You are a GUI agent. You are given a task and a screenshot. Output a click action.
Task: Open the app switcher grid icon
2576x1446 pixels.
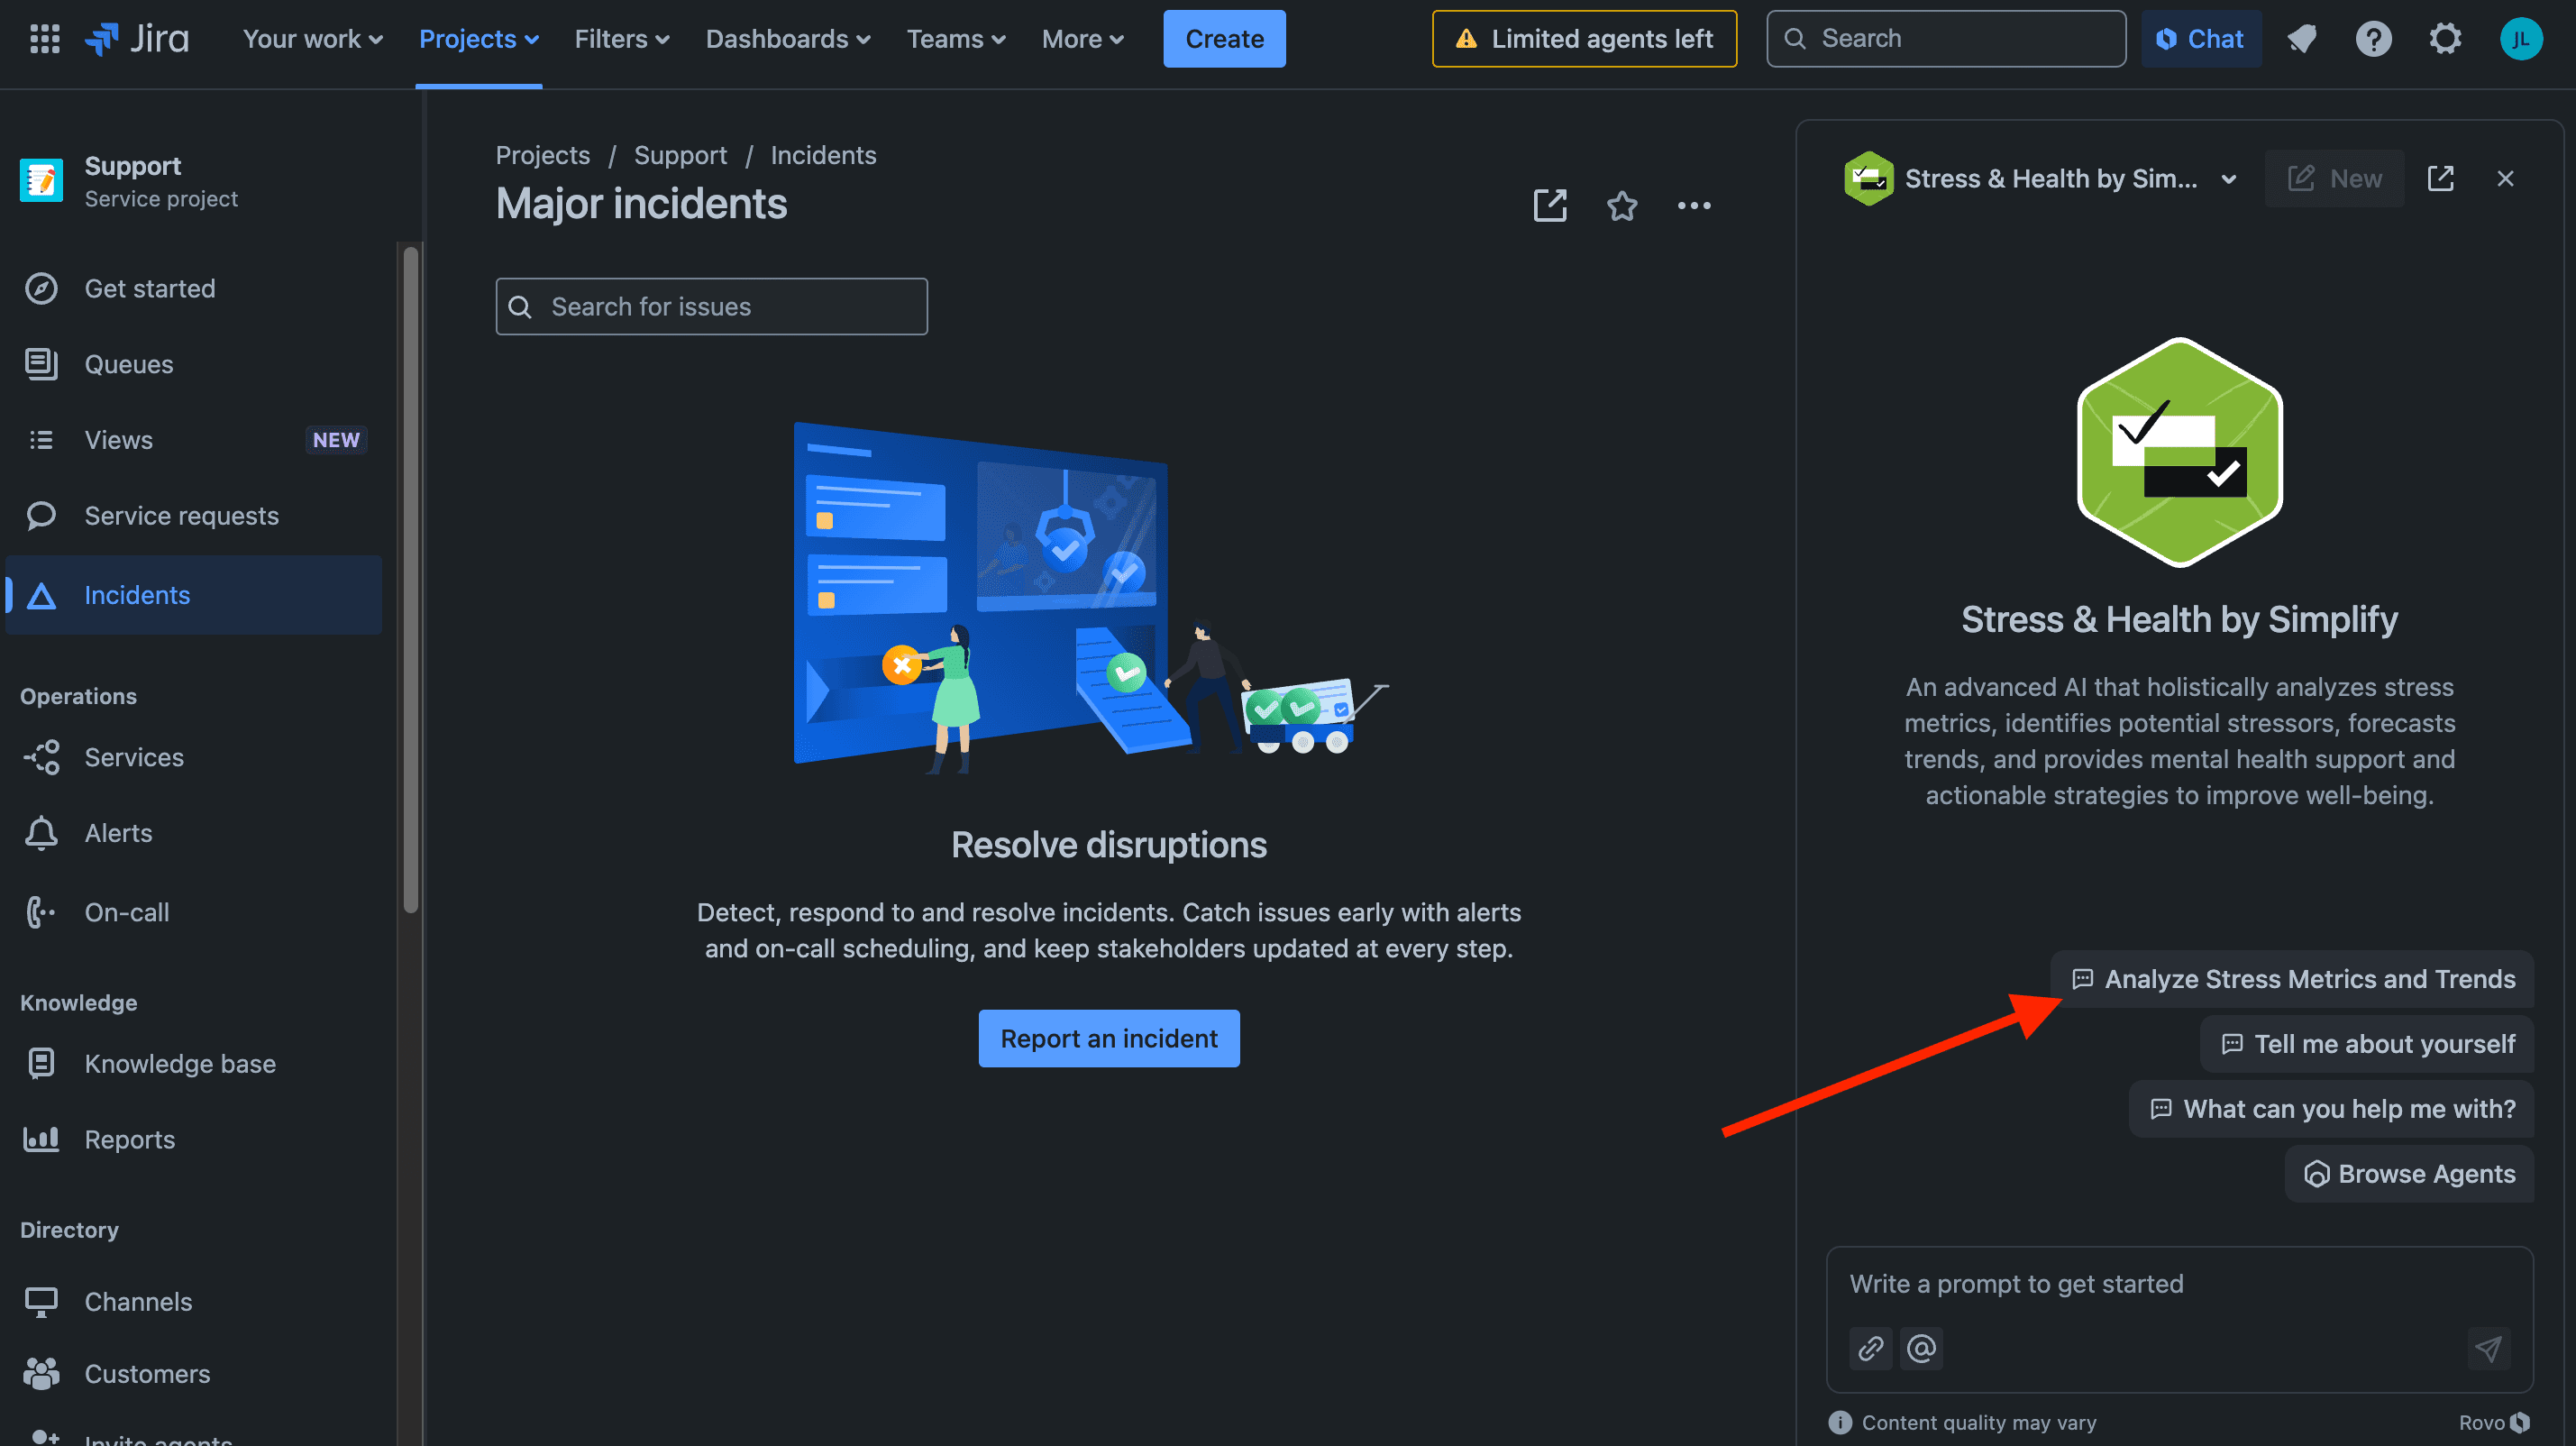click(x=45, y=39)
